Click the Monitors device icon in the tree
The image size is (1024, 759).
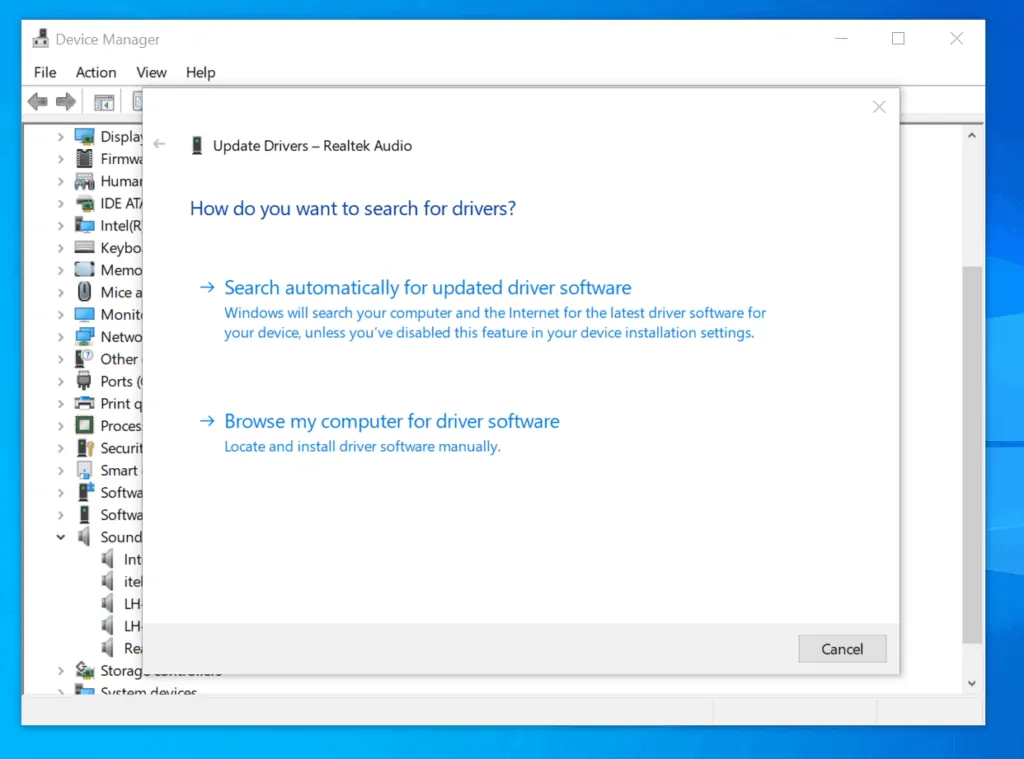pyautogui.click(x=85, y=314)
